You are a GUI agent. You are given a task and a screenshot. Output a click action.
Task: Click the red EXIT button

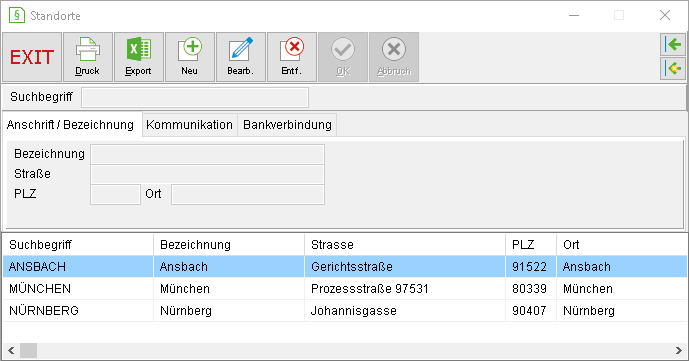[x=32, y=57]
